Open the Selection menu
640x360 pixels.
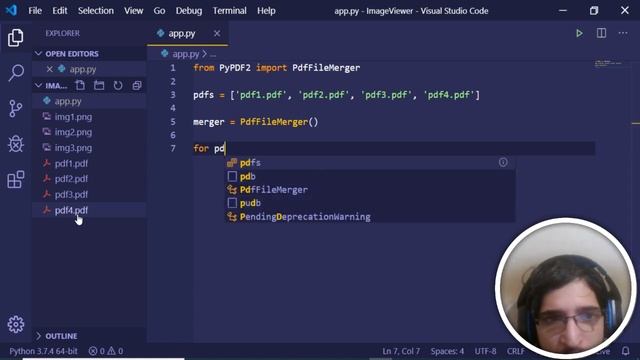tap(96, 11)
